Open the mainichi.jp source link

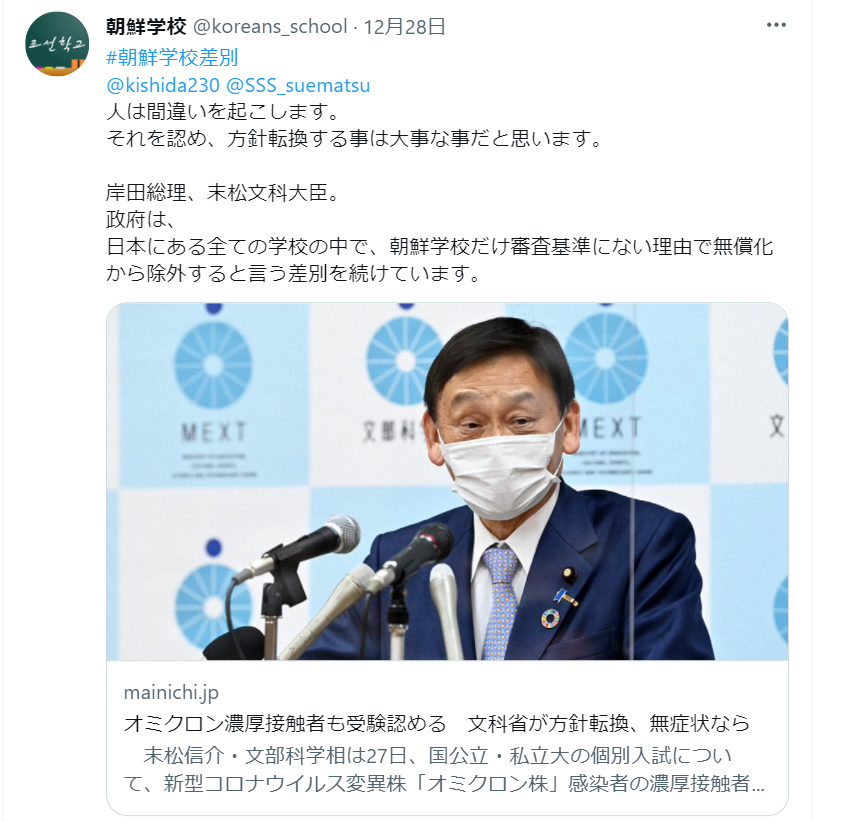(x=171, y=692)
